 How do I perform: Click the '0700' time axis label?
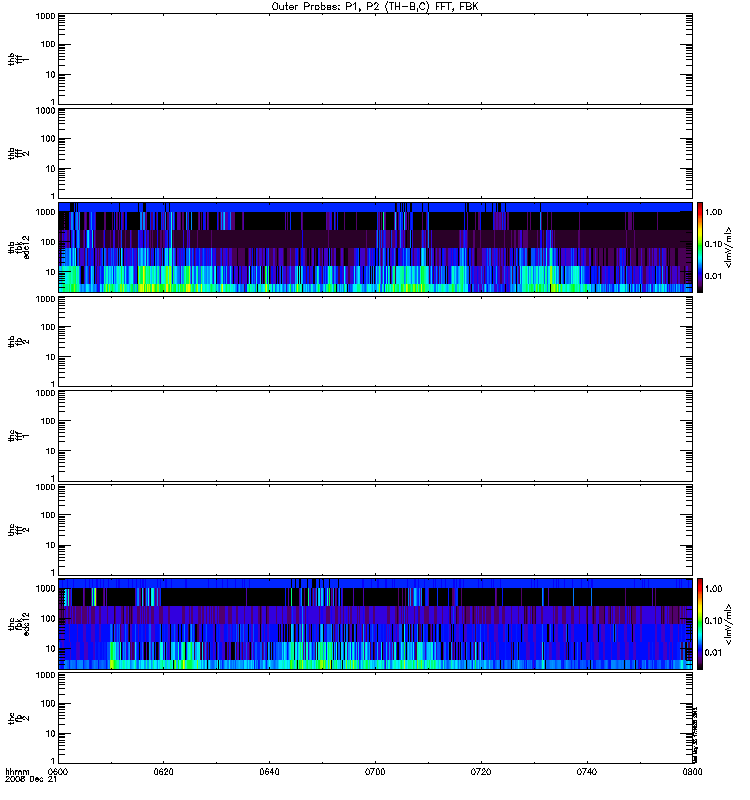point(375,772)
